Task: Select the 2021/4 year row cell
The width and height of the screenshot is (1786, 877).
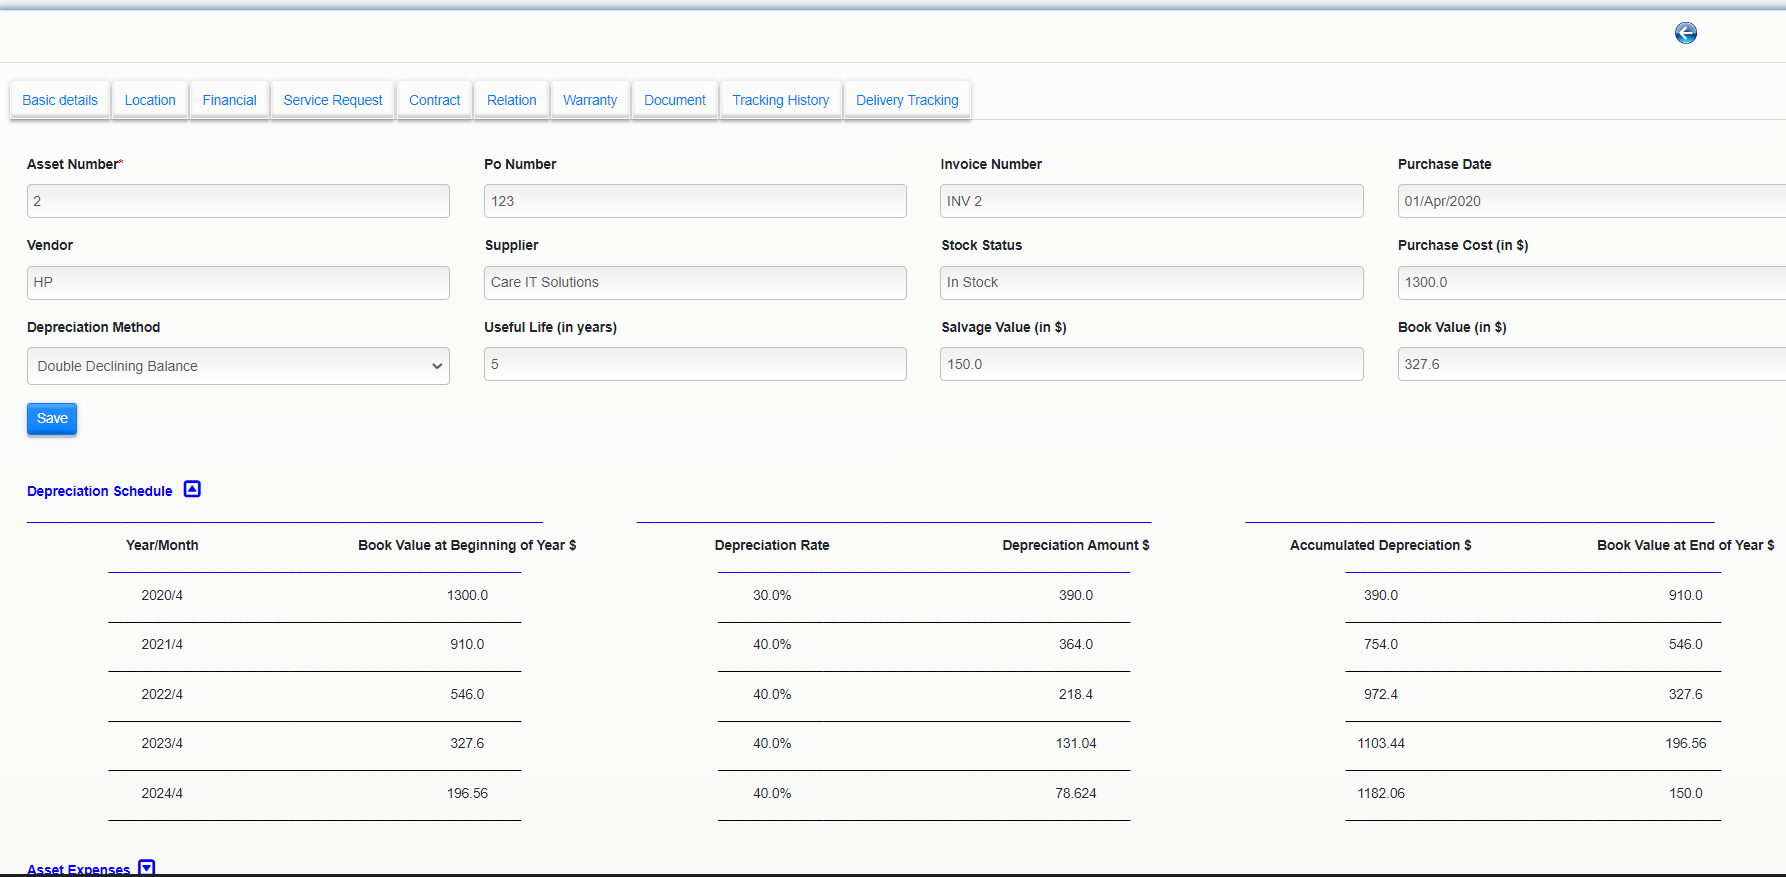Action: [x=162, y=644]
